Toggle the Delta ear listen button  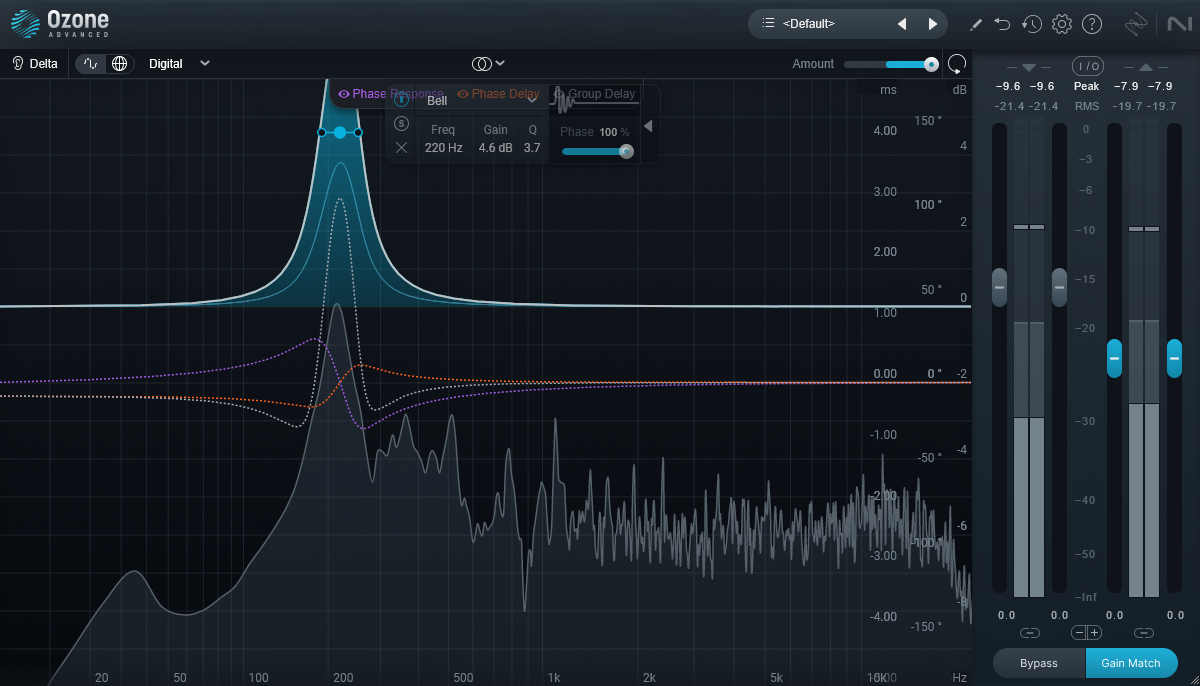point(35,63)
